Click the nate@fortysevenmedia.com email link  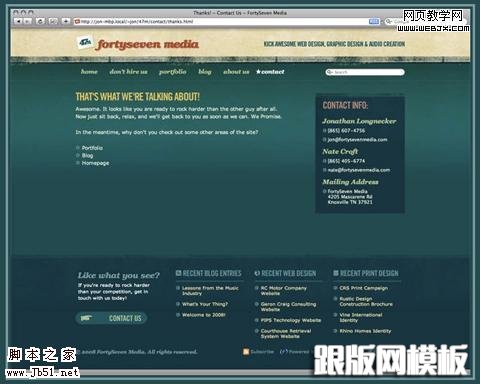click(x=359, y=170)
